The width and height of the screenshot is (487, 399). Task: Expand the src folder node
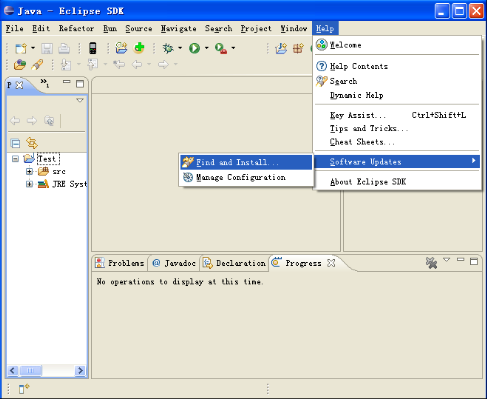point(29,171)
